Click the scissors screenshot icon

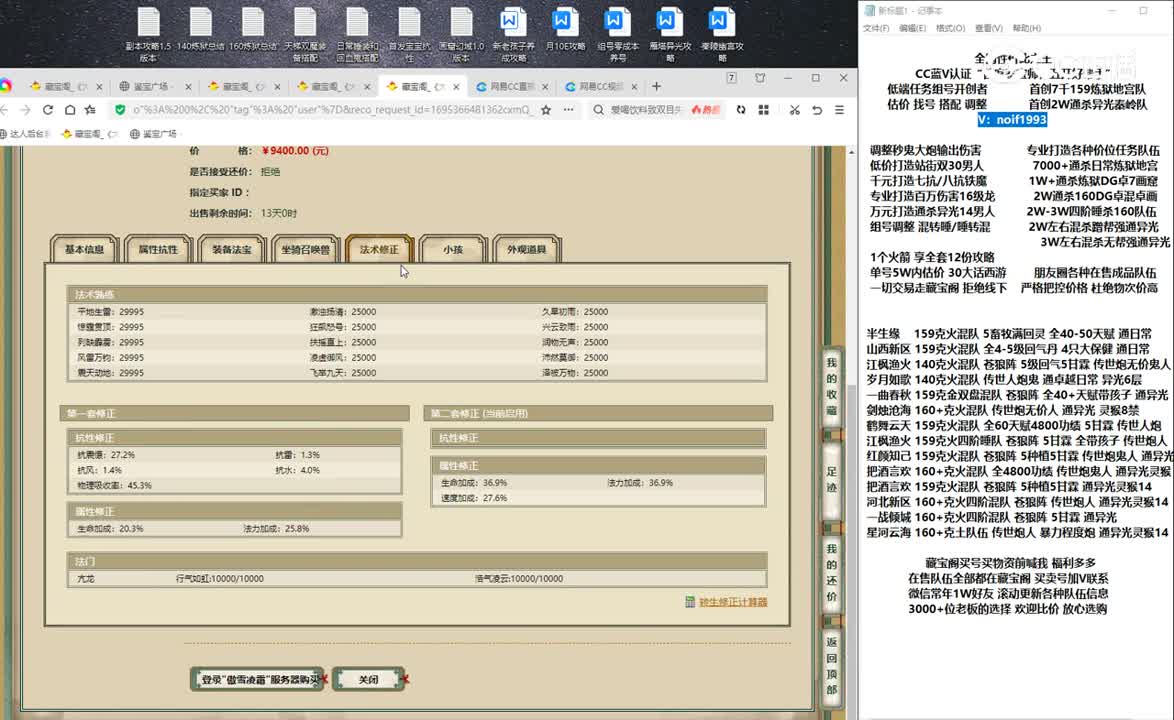point(794,110)
